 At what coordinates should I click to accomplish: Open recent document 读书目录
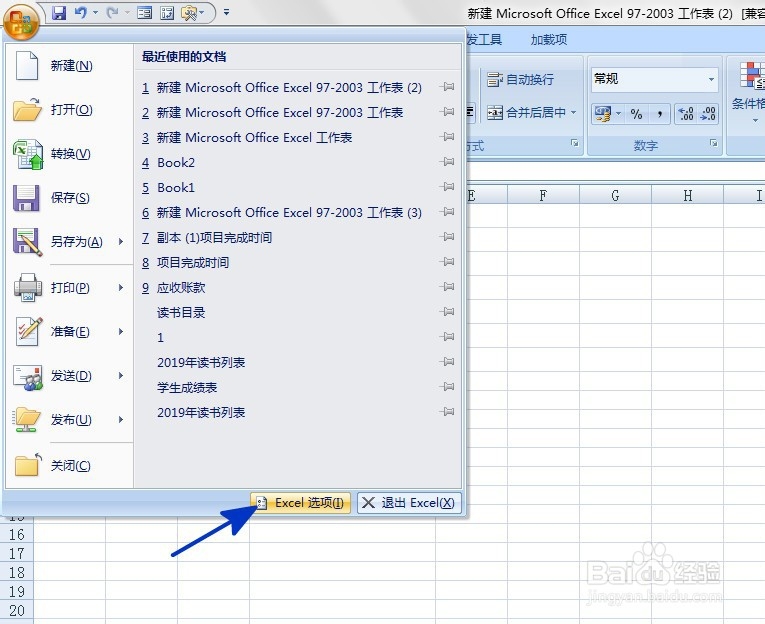coord(181,313)
